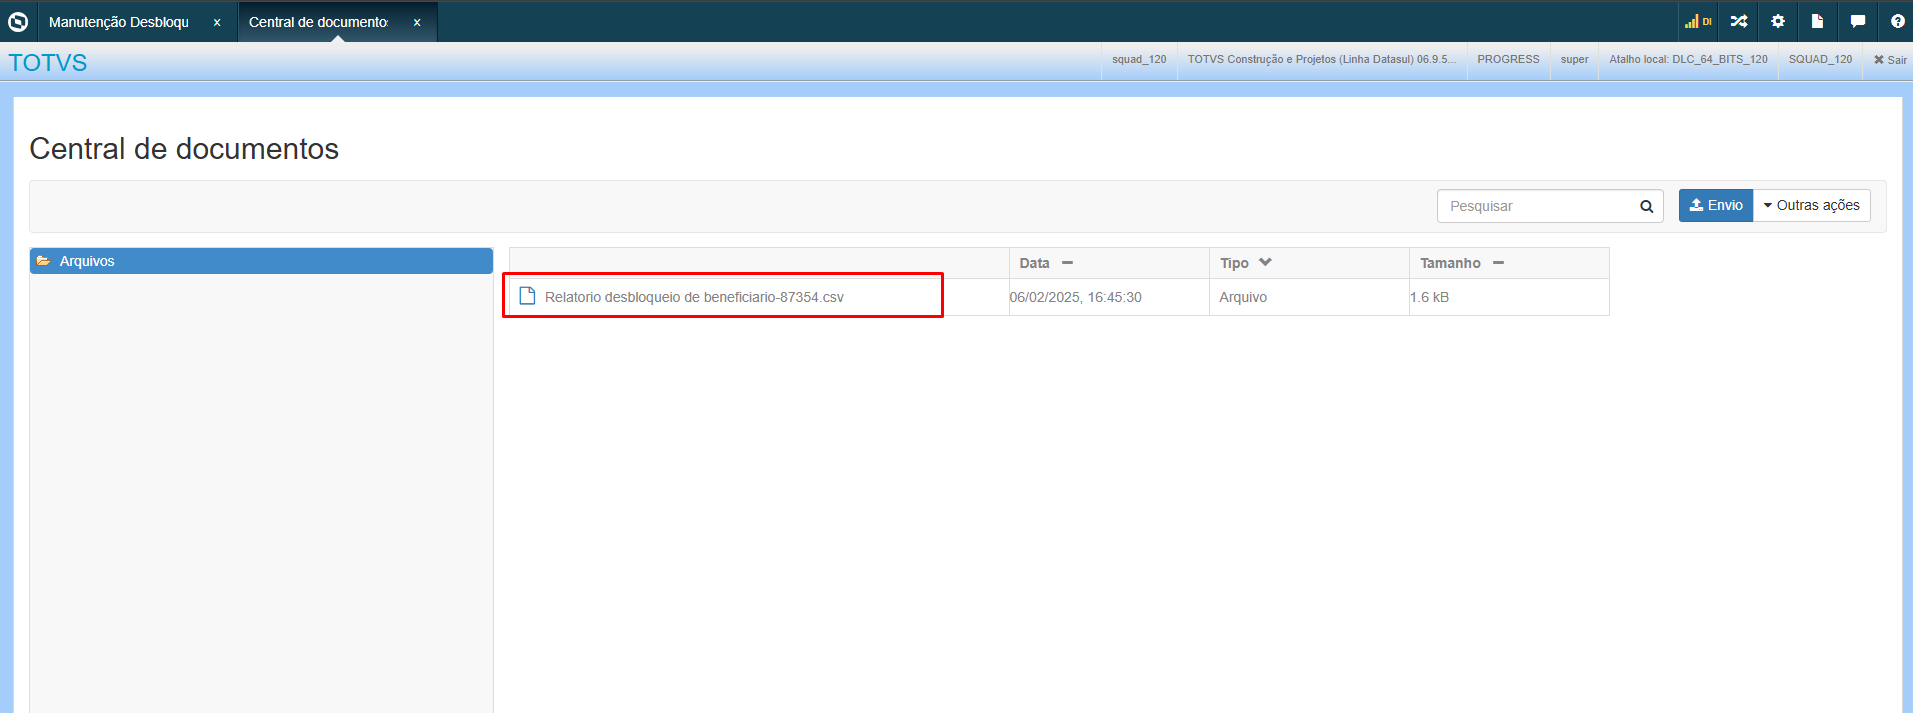The height and width of the screenshot is (713, 1913).
Task: Click the super user entry
Action: click(x=1574, y=59)
